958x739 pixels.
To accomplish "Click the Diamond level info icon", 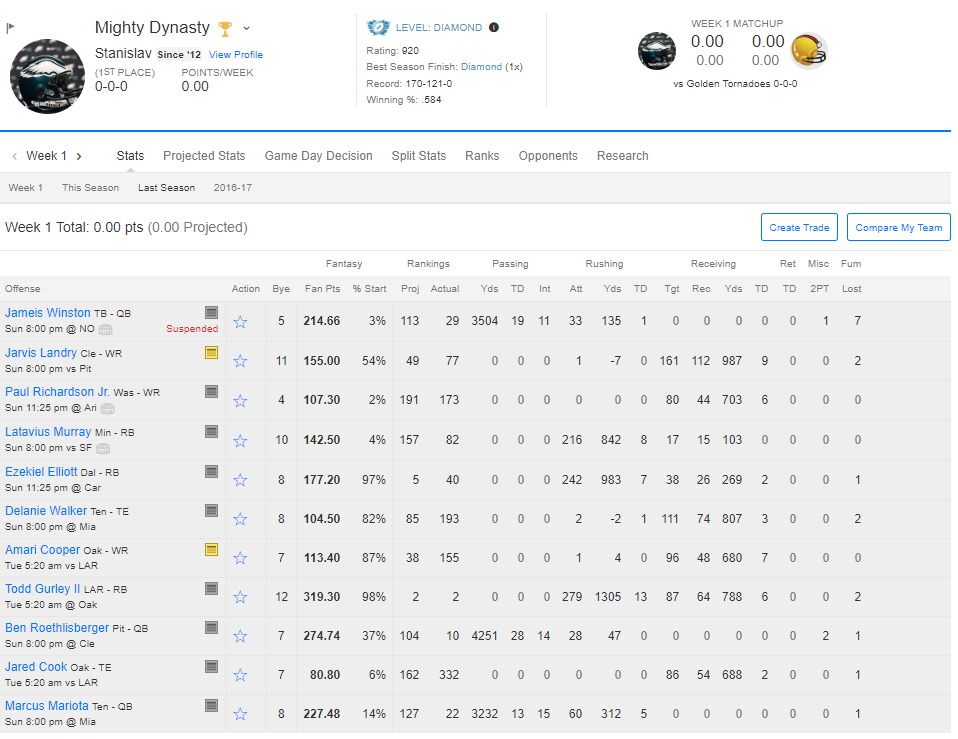I will click(494, 27).
